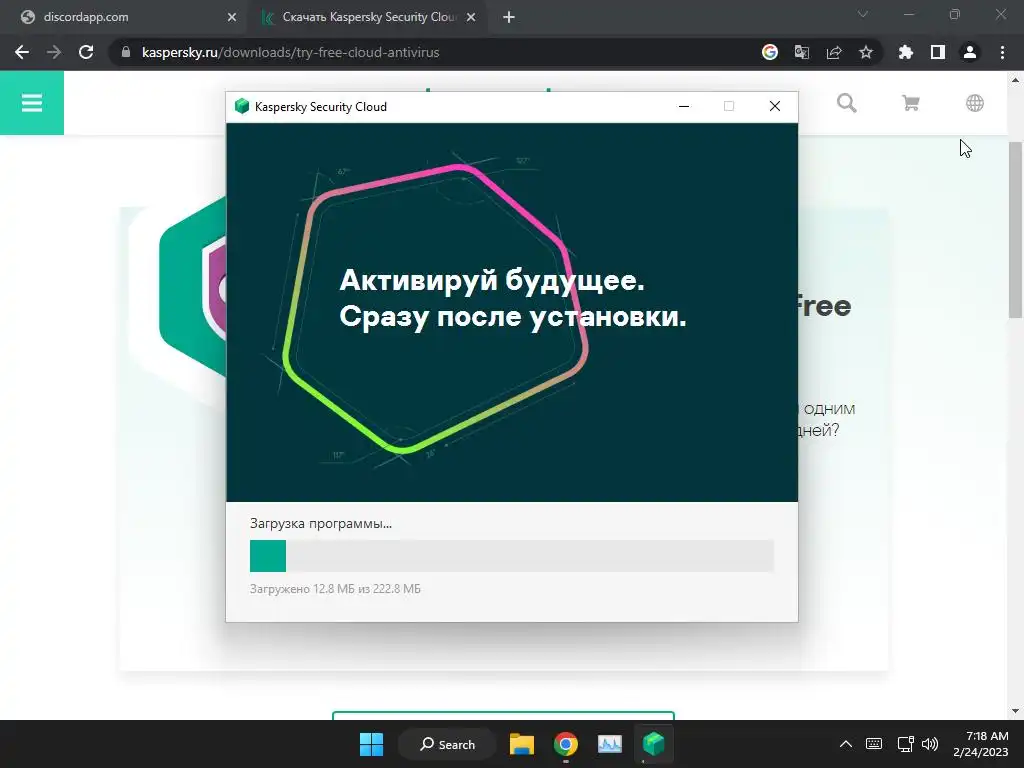Viewport: 1024px width, 768px height.
Task: Close the discordapp.com tab
Action: tap(232, 17)
